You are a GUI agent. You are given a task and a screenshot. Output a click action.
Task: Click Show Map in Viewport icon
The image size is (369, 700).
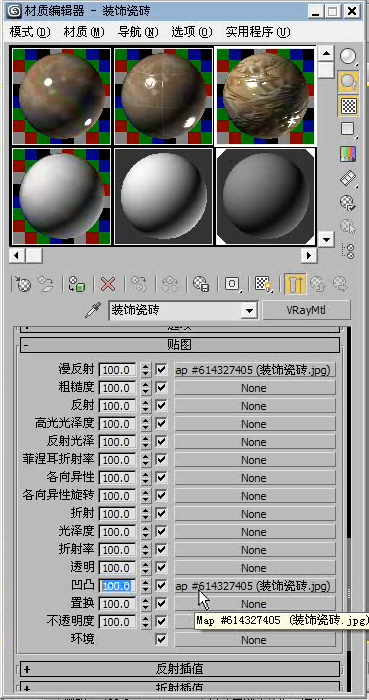click(x=263, y=284)
